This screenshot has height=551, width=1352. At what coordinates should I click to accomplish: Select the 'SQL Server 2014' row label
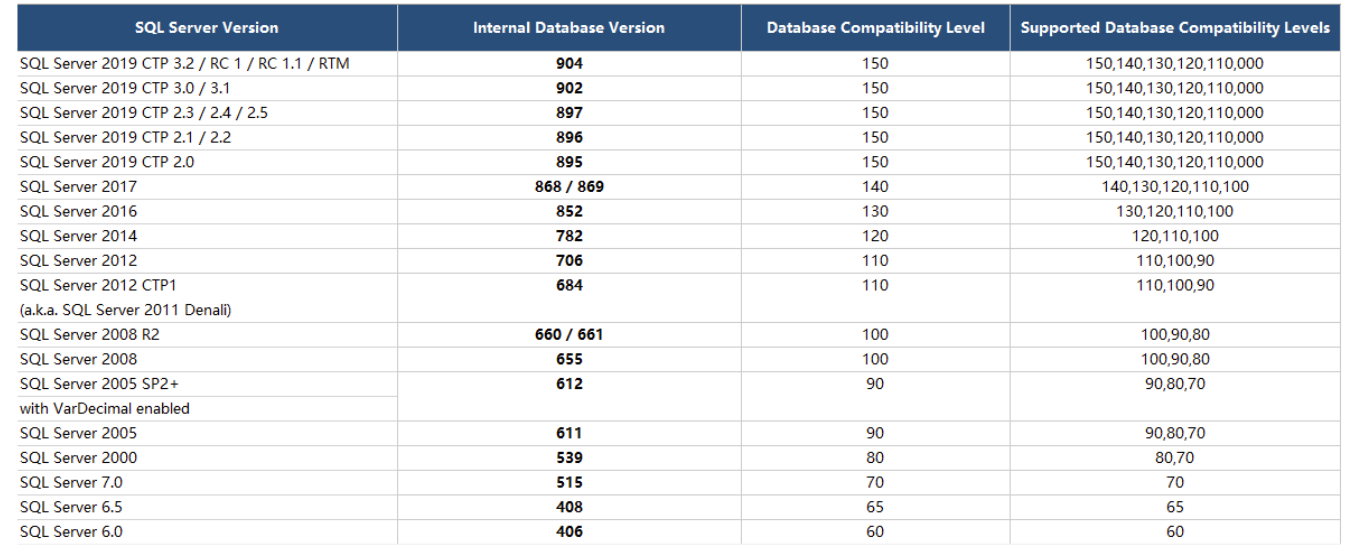78,236
